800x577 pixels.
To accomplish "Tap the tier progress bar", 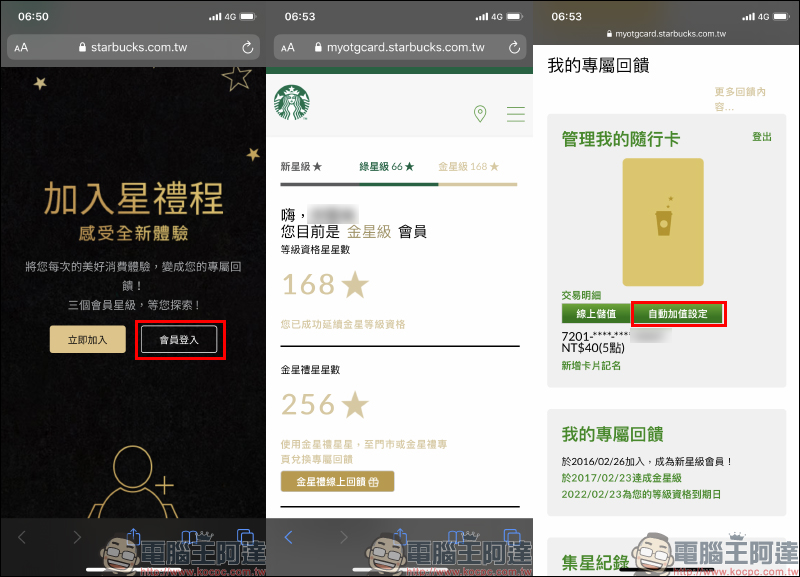I will coord(398,184).
